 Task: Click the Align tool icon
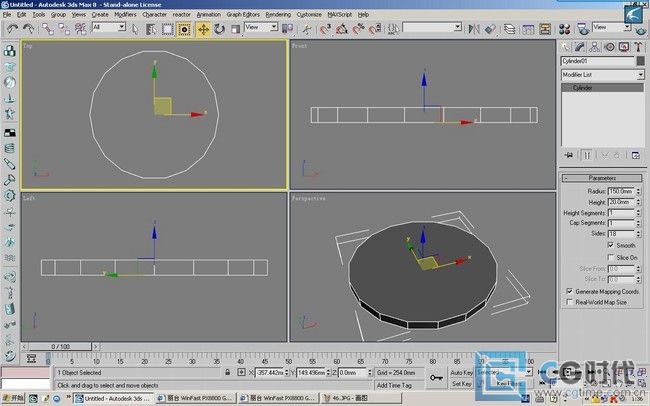[490, 29]
